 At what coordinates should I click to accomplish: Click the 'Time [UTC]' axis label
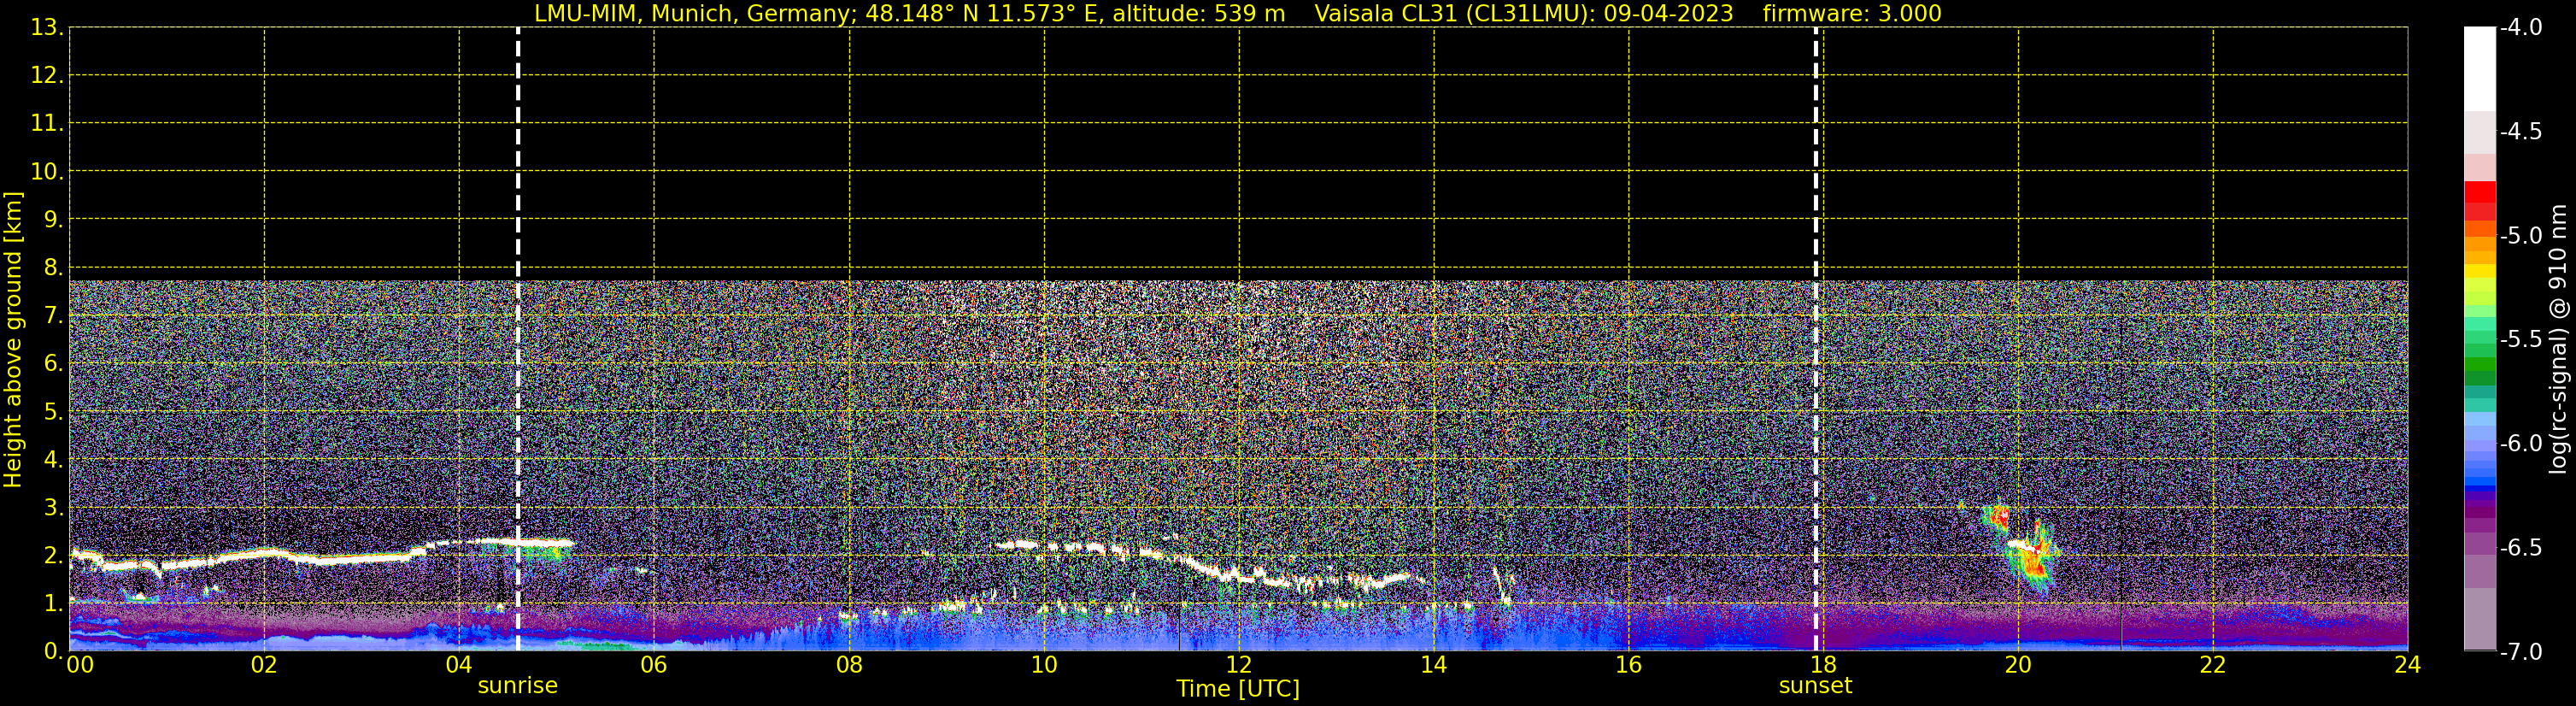1238,689
